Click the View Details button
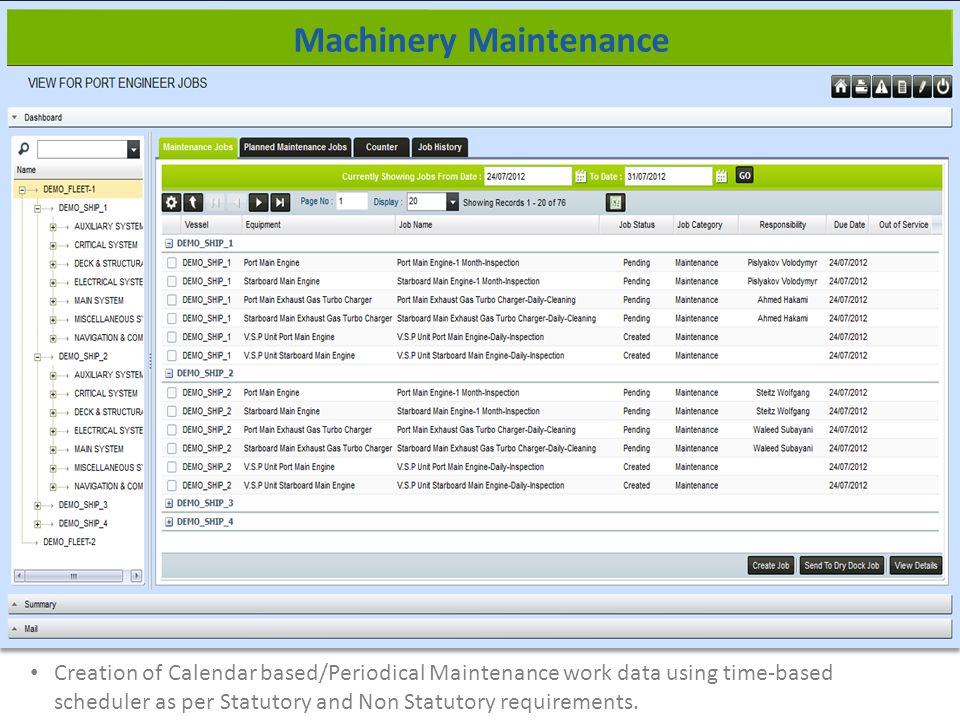The height and width of the screenshot is (720, 960). pos(916,566)
